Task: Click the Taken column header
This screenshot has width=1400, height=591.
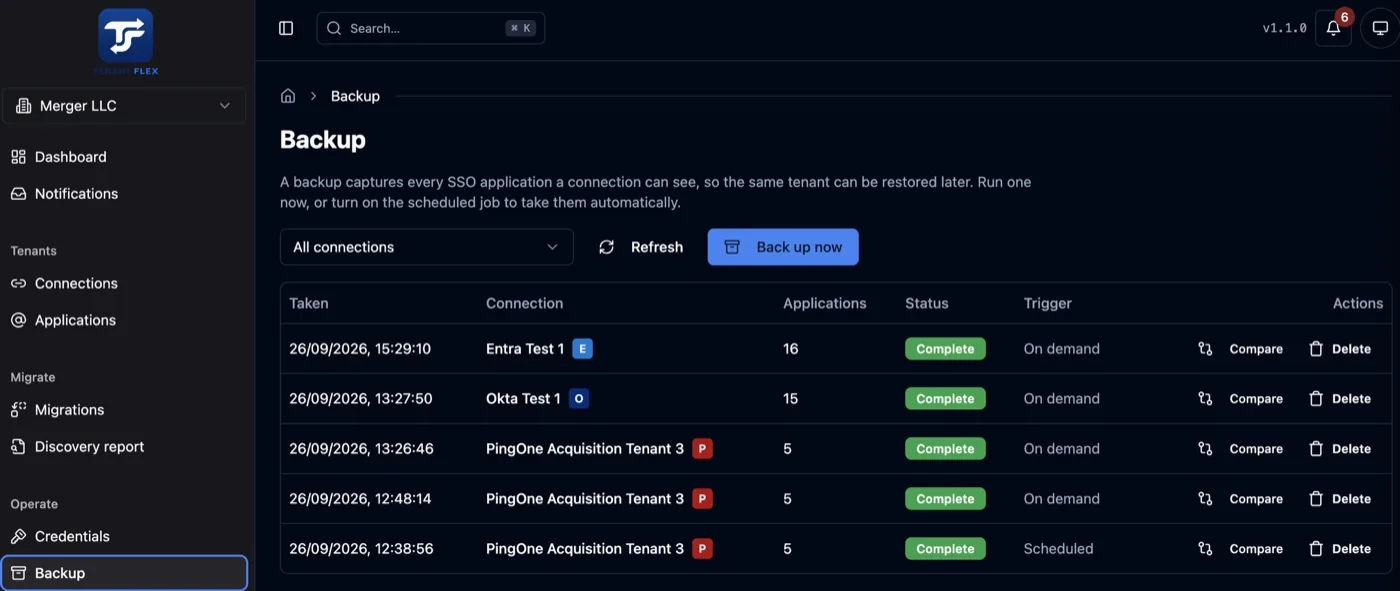Action: tap(309, 303)
